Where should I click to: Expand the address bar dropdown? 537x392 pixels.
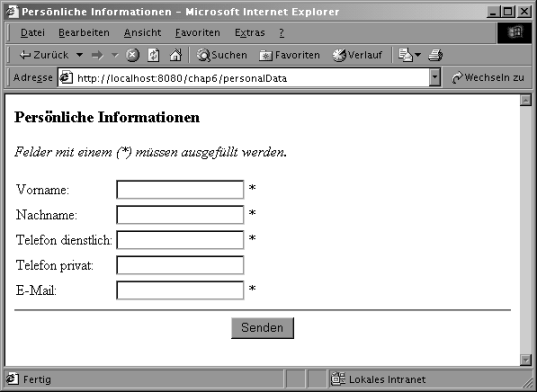point(435,78)
